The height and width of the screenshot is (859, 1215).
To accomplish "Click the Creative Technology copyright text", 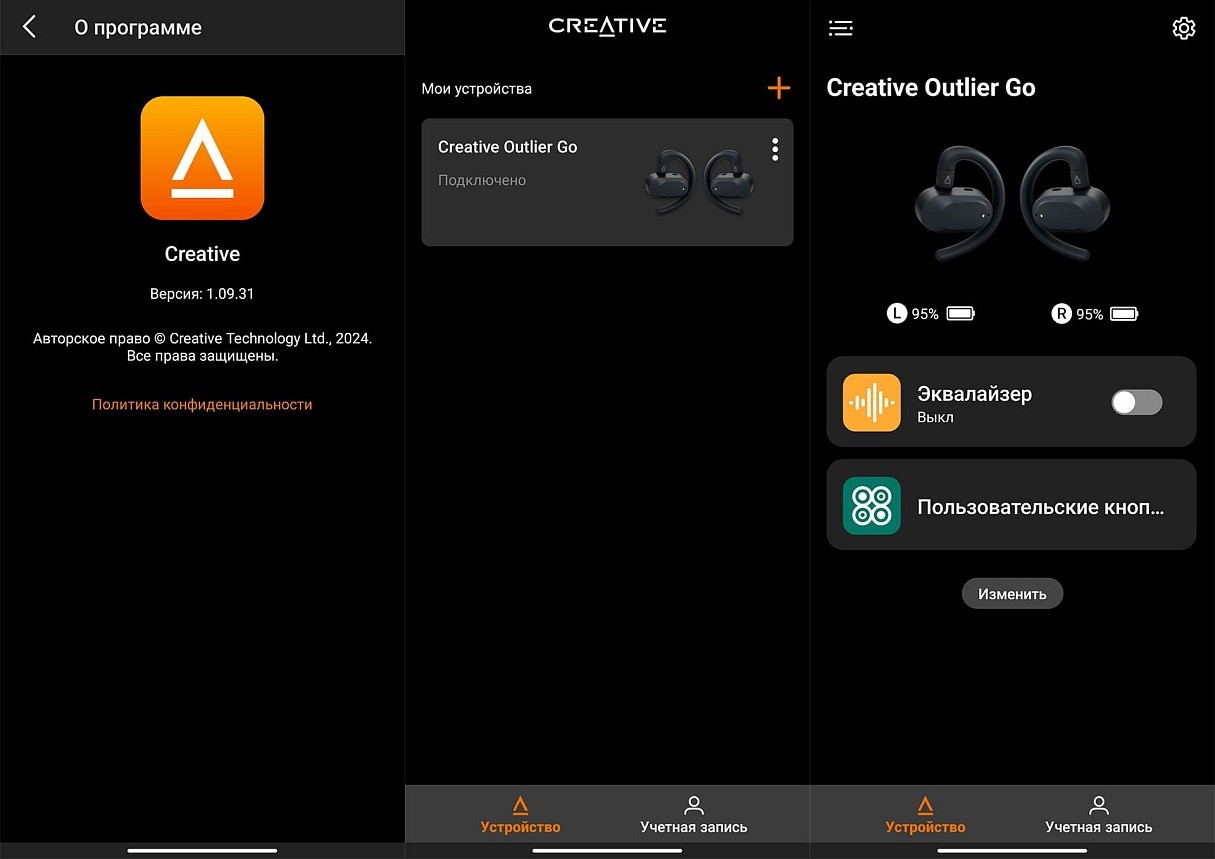I will tap(202, 348).
